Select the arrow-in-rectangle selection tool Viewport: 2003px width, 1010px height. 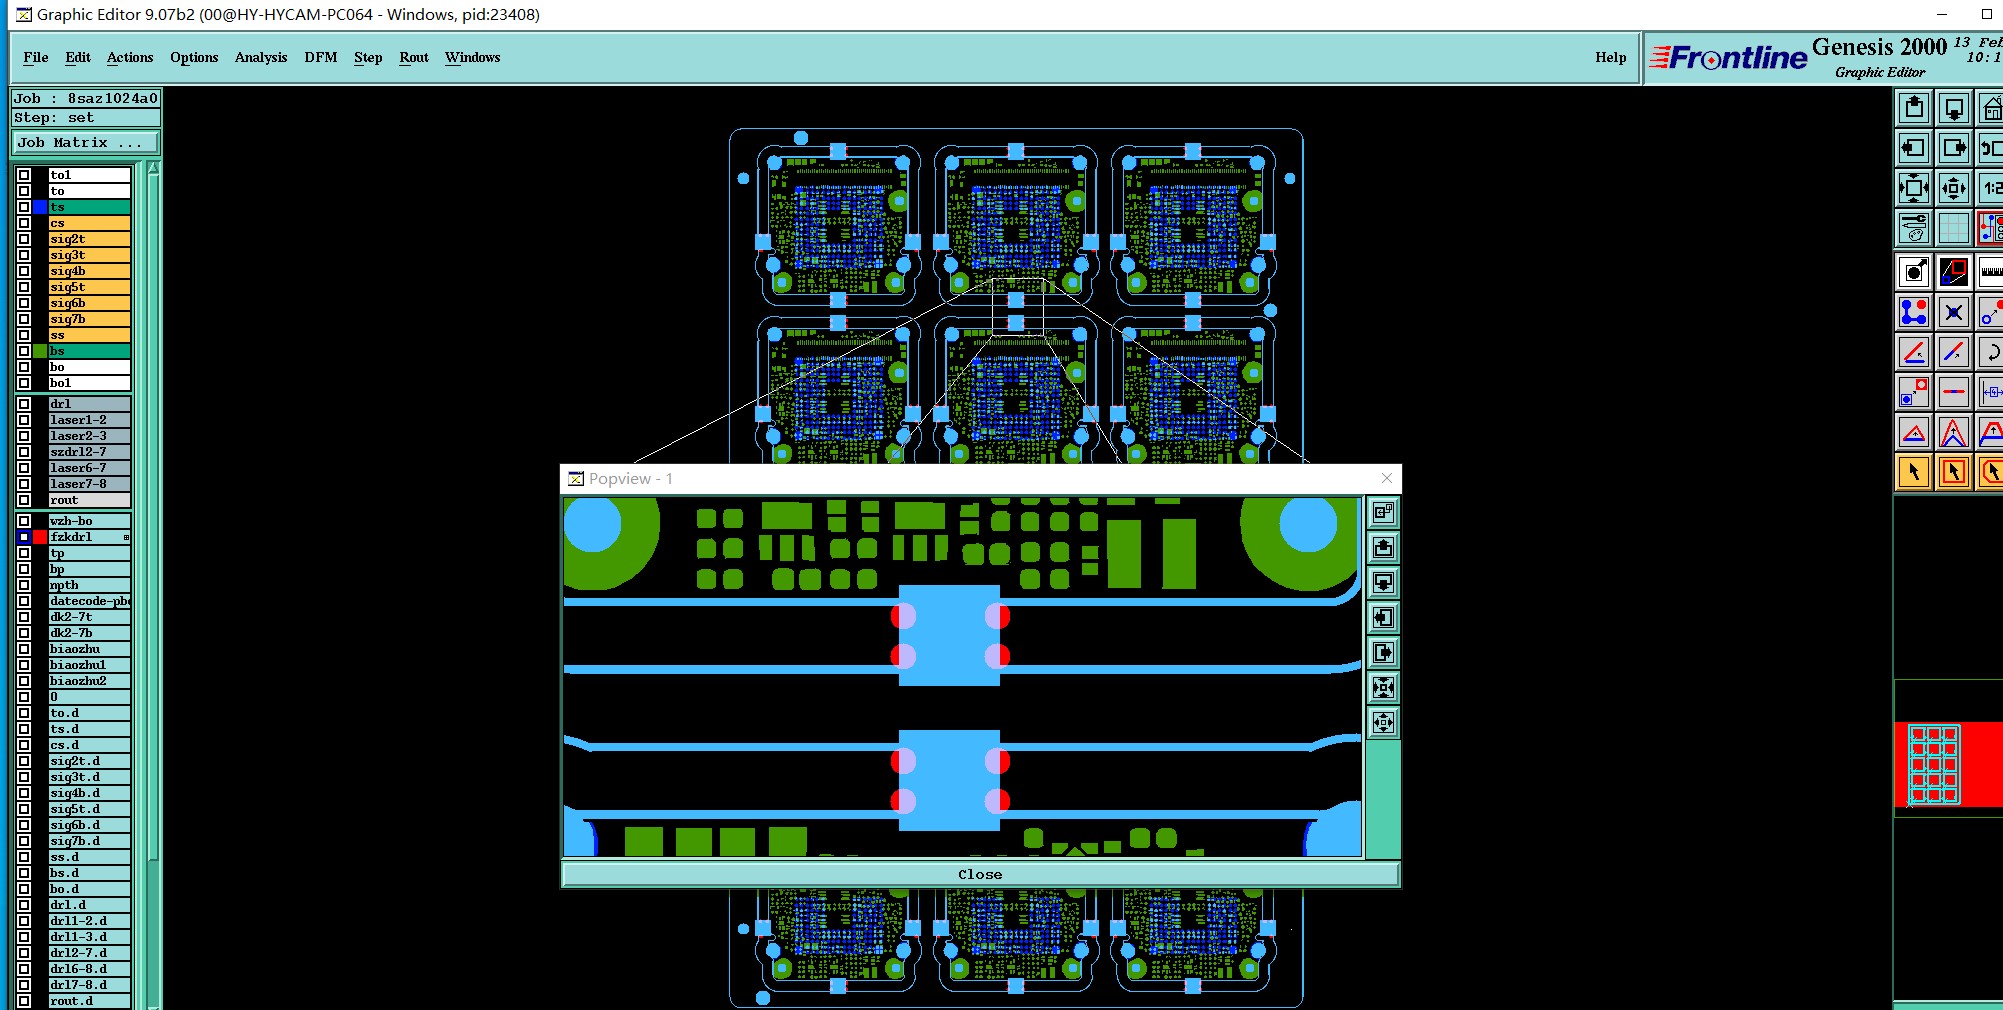(1954, 472)
